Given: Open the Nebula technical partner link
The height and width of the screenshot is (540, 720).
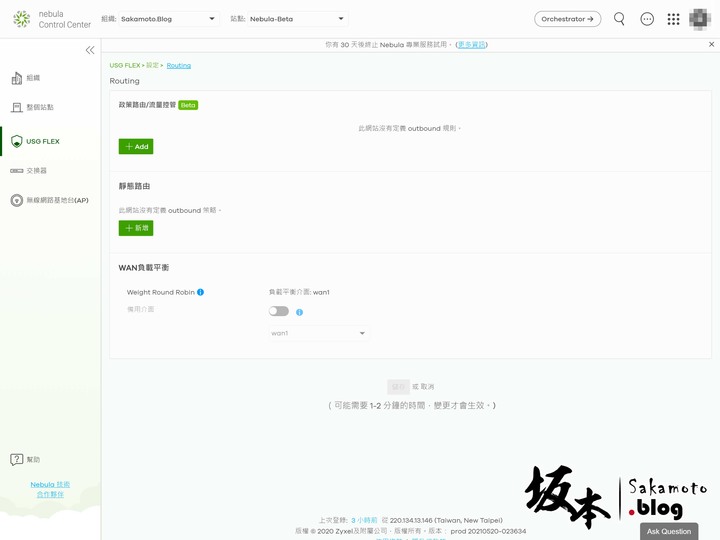Looking at the screenshot, I should [x=50, y=489].
